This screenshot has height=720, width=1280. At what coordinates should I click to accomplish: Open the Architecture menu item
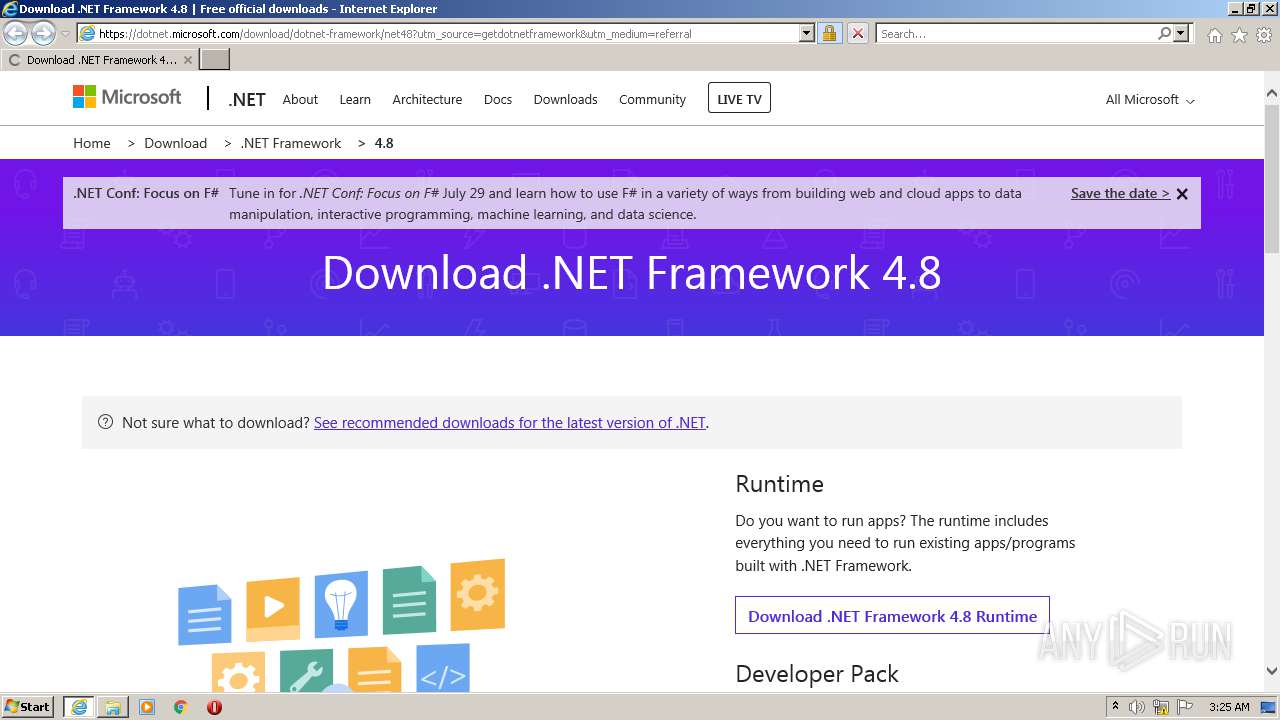pyautogui.click(x=427, y=100)
